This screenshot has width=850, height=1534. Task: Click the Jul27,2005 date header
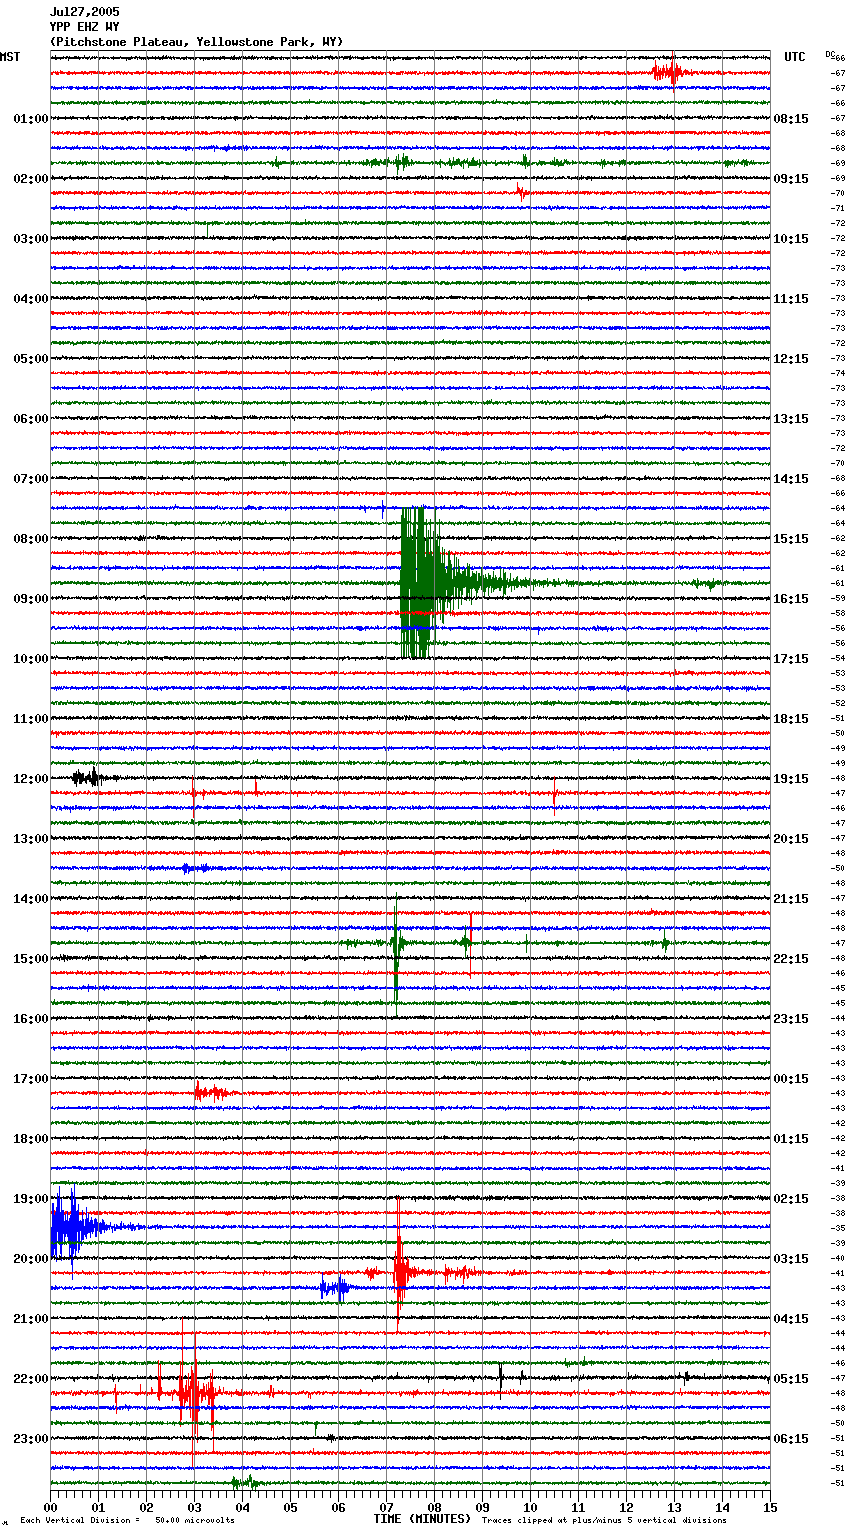(x=84, y=12)
